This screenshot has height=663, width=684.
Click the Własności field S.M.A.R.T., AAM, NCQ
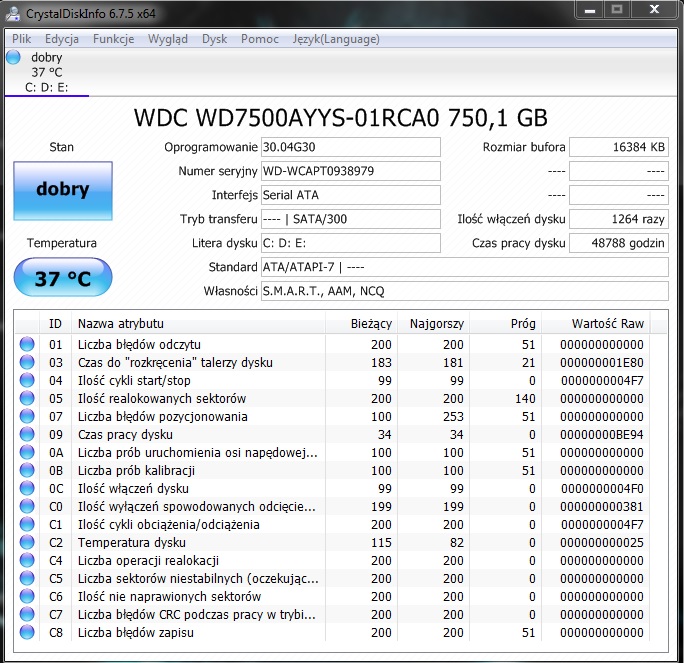point(465,291)
